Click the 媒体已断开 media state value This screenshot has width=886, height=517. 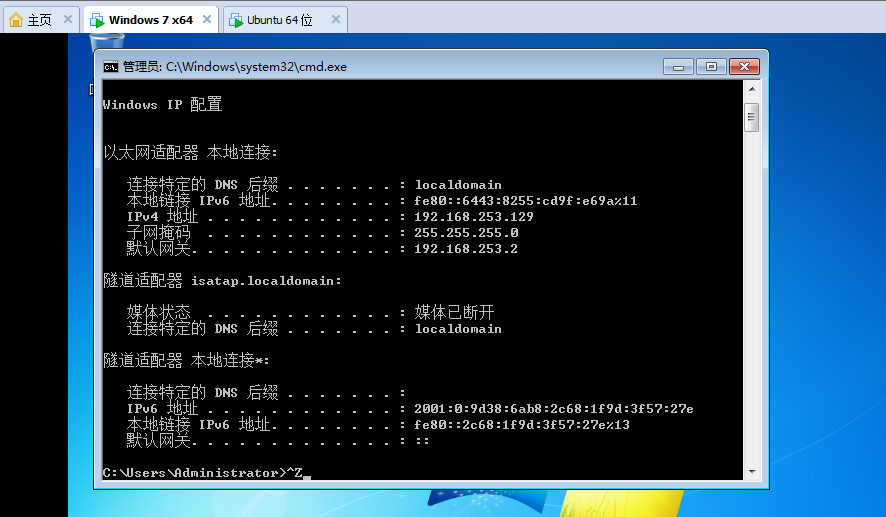[454, 312]
